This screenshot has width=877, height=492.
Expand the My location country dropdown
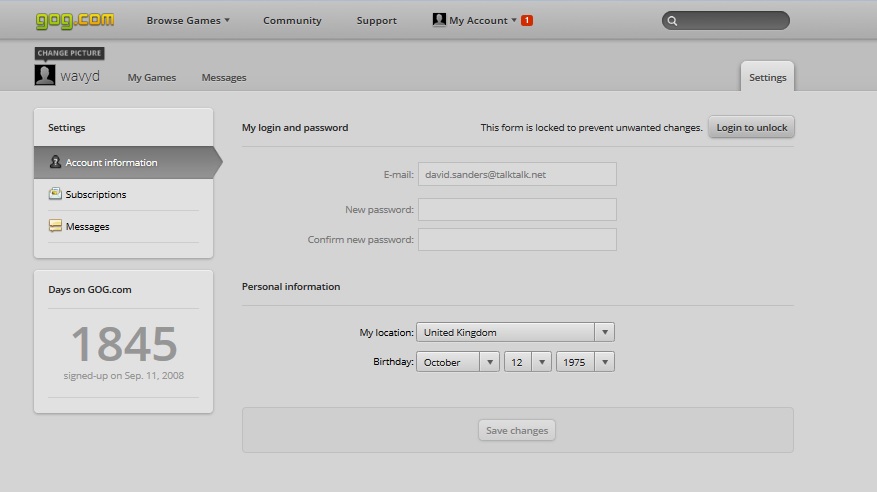[515, 332]
